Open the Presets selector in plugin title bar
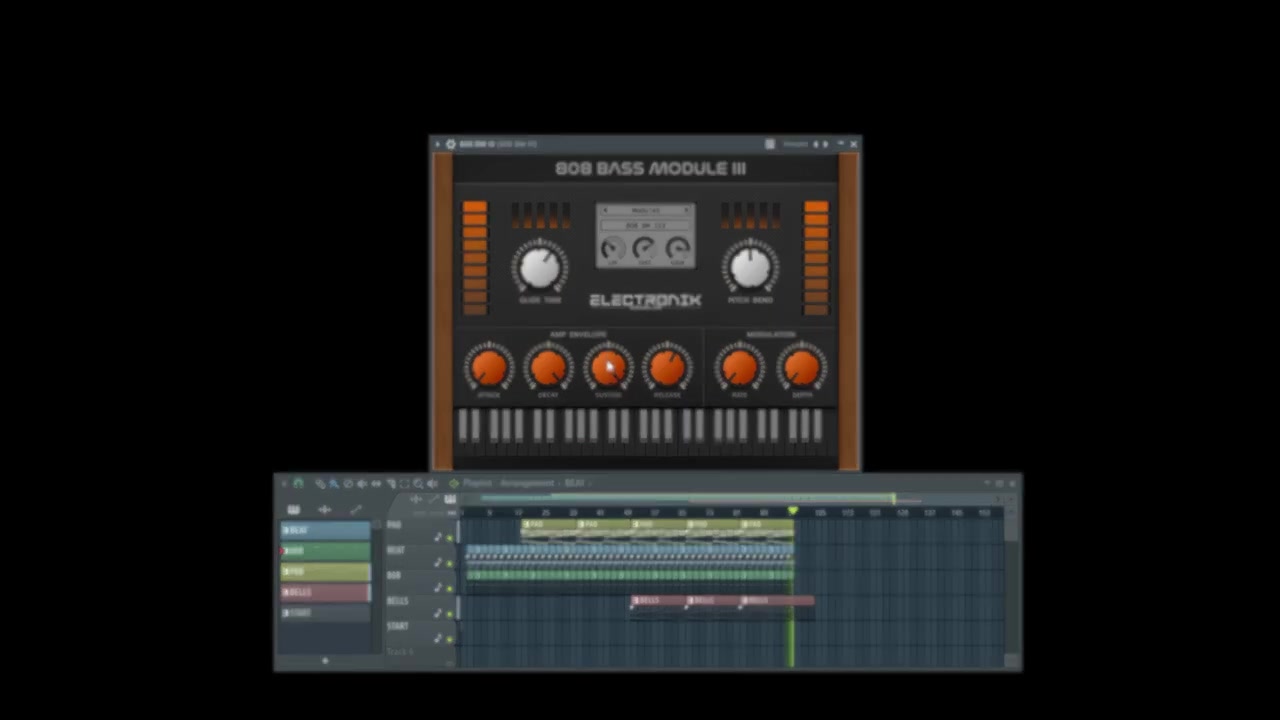 795,144
